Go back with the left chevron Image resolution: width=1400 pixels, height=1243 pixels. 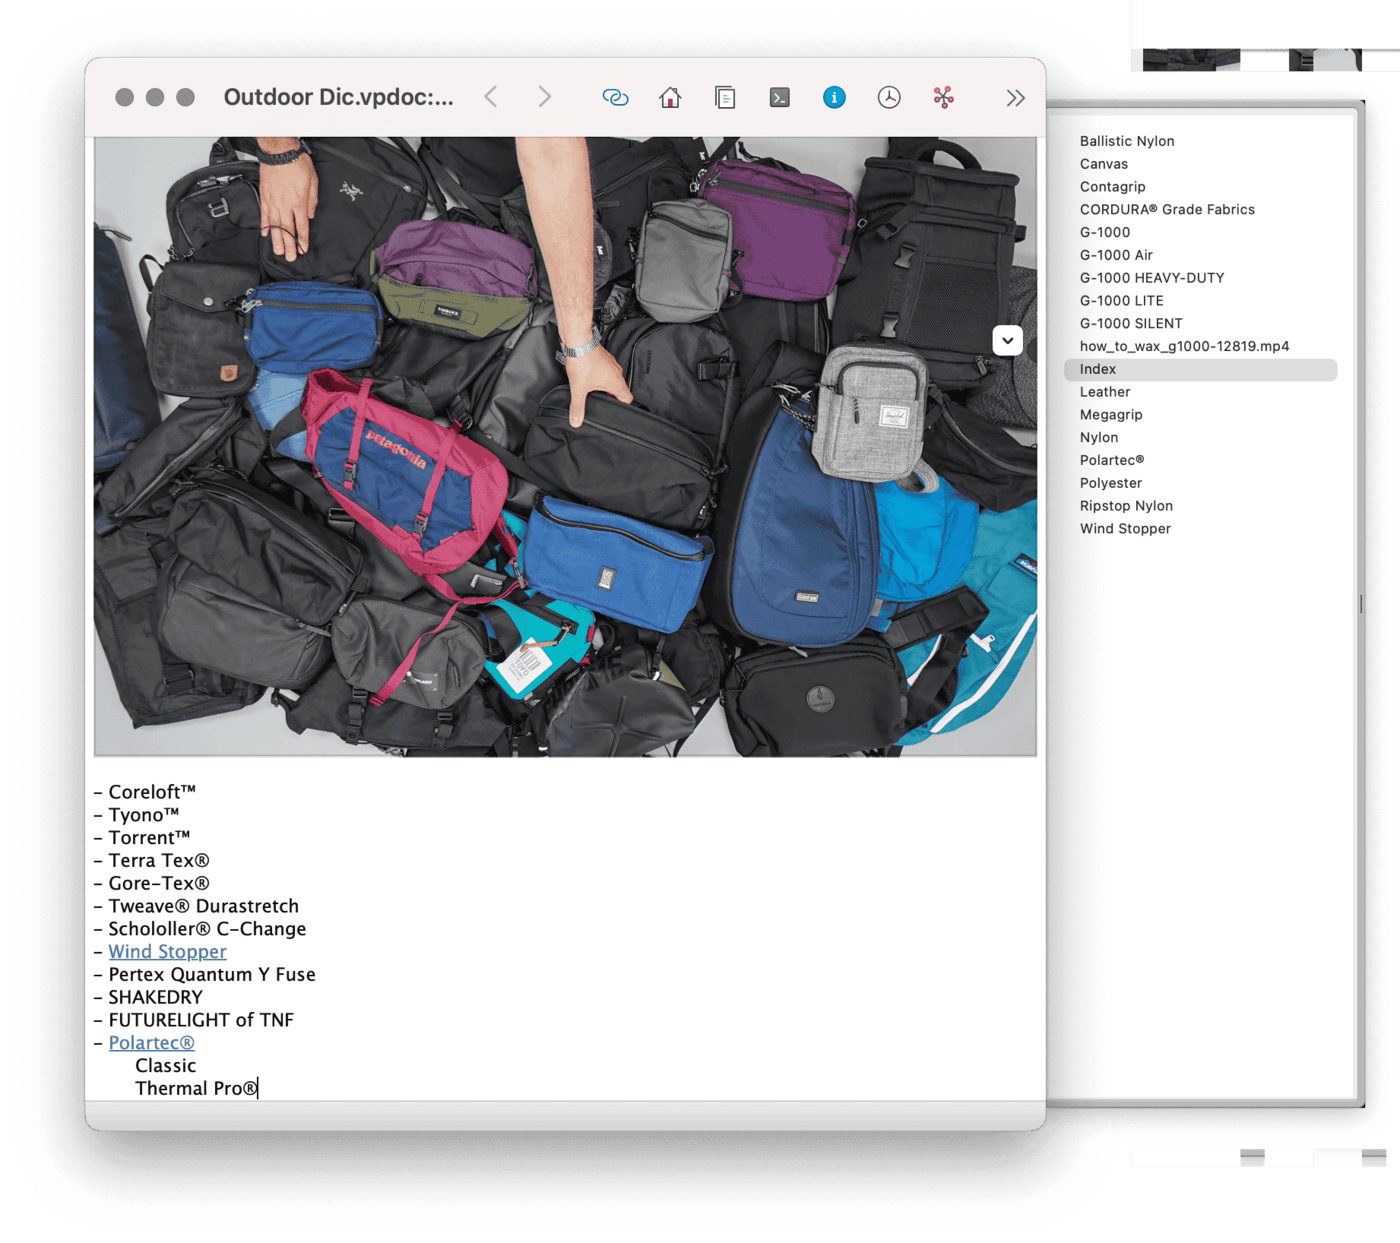coord(491,97)
